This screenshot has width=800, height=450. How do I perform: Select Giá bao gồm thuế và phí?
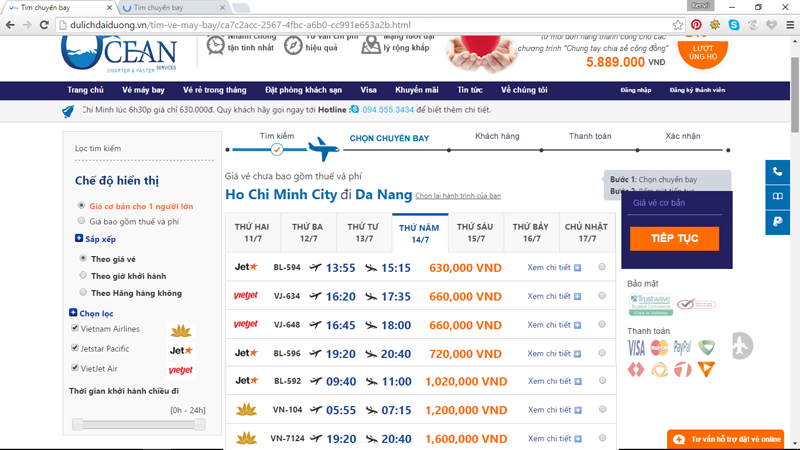point(81,221)
